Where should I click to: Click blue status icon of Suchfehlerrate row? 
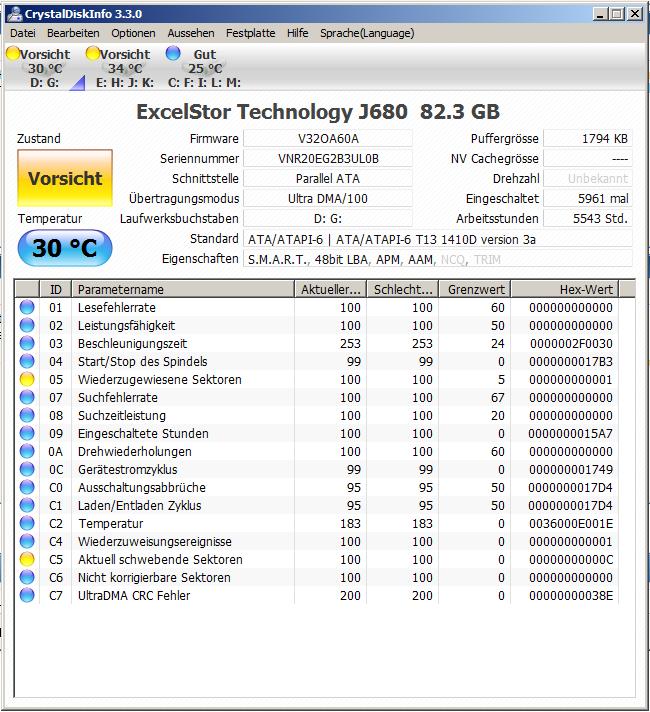point(27,397)
